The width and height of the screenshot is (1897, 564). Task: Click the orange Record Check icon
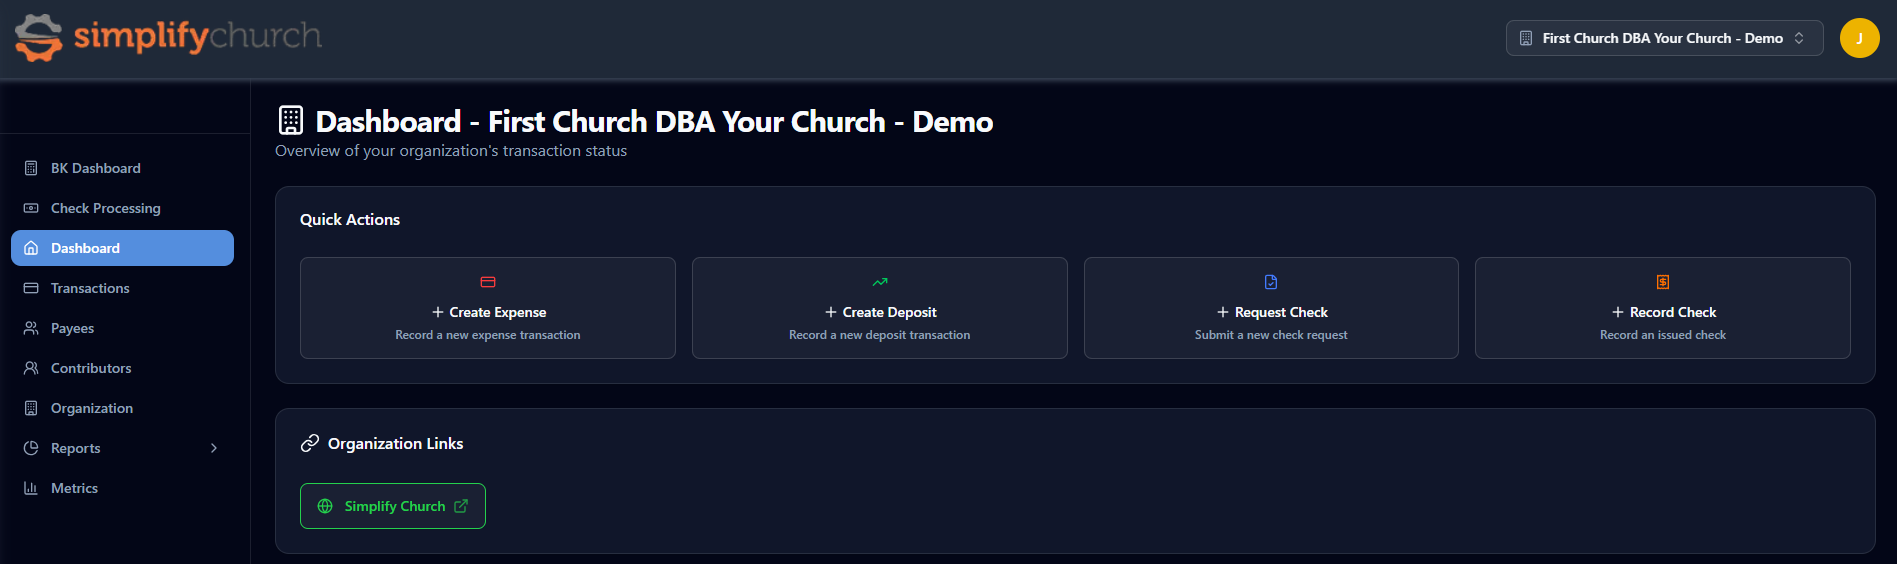tap(1663, 282)
